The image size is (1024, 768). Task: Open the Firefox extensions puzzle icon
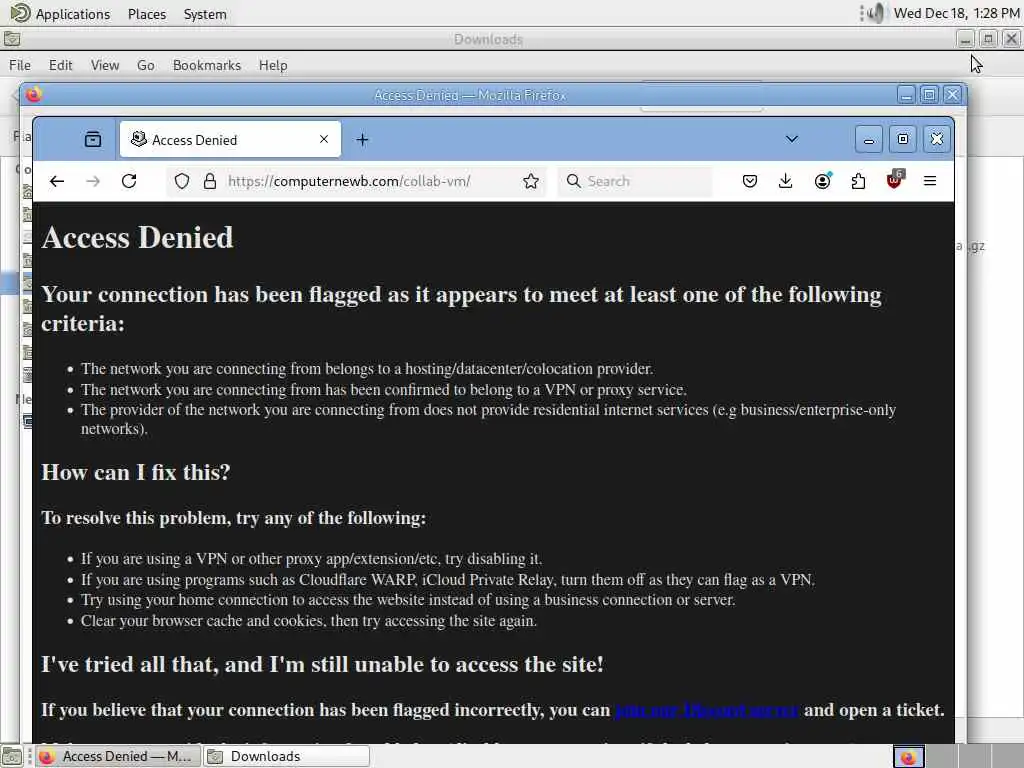(x=858, y=181)
